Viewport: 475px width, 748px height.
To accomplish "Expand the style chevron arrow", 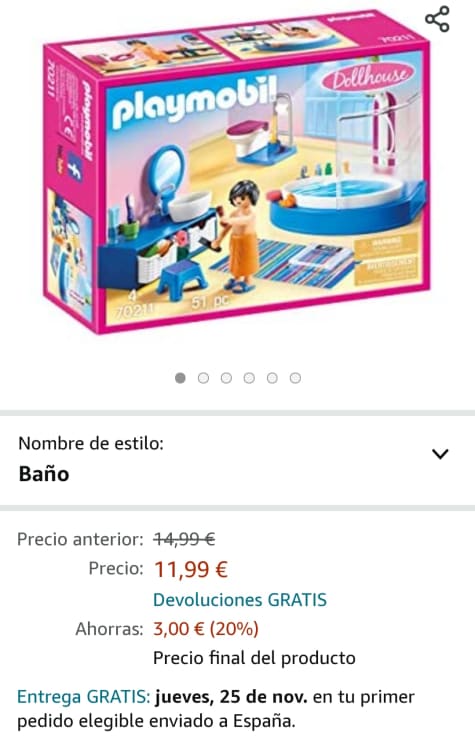I will coord(440,454).
